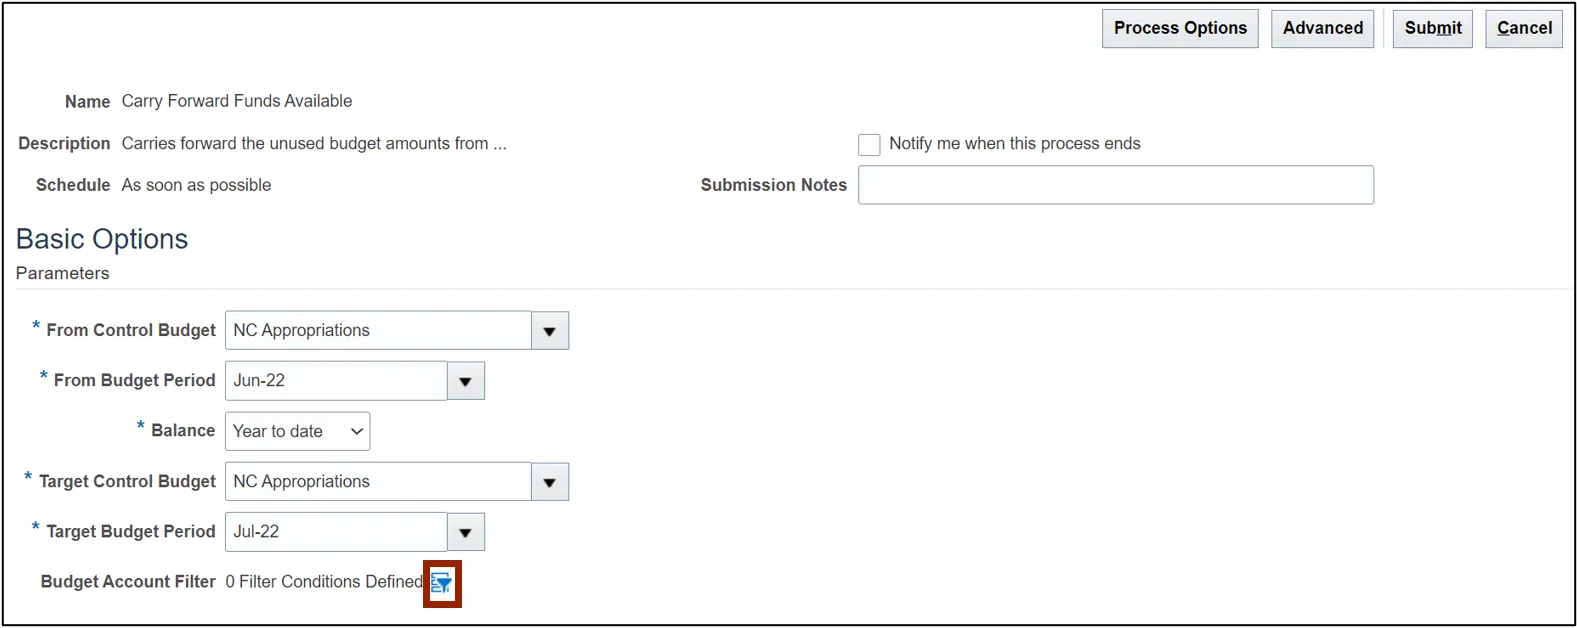Open the Advanced options
This screenshot has height=628, width=1577.
coord(1322,28)
